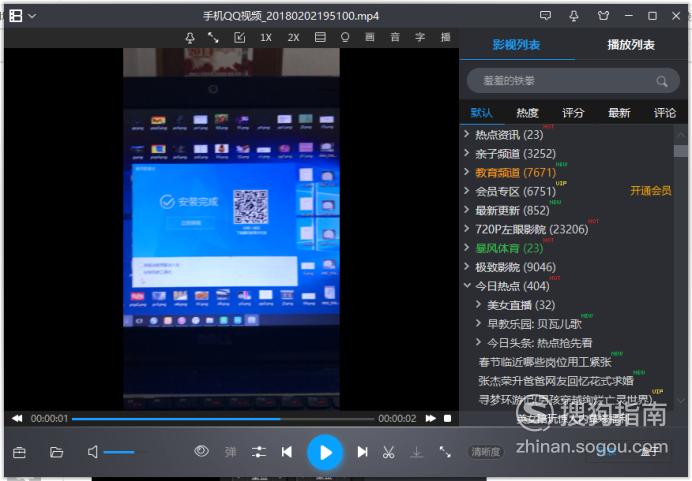Enter fullscreen via bottom arrows icon
Screen dimensions: 692x481
(445, 452)
